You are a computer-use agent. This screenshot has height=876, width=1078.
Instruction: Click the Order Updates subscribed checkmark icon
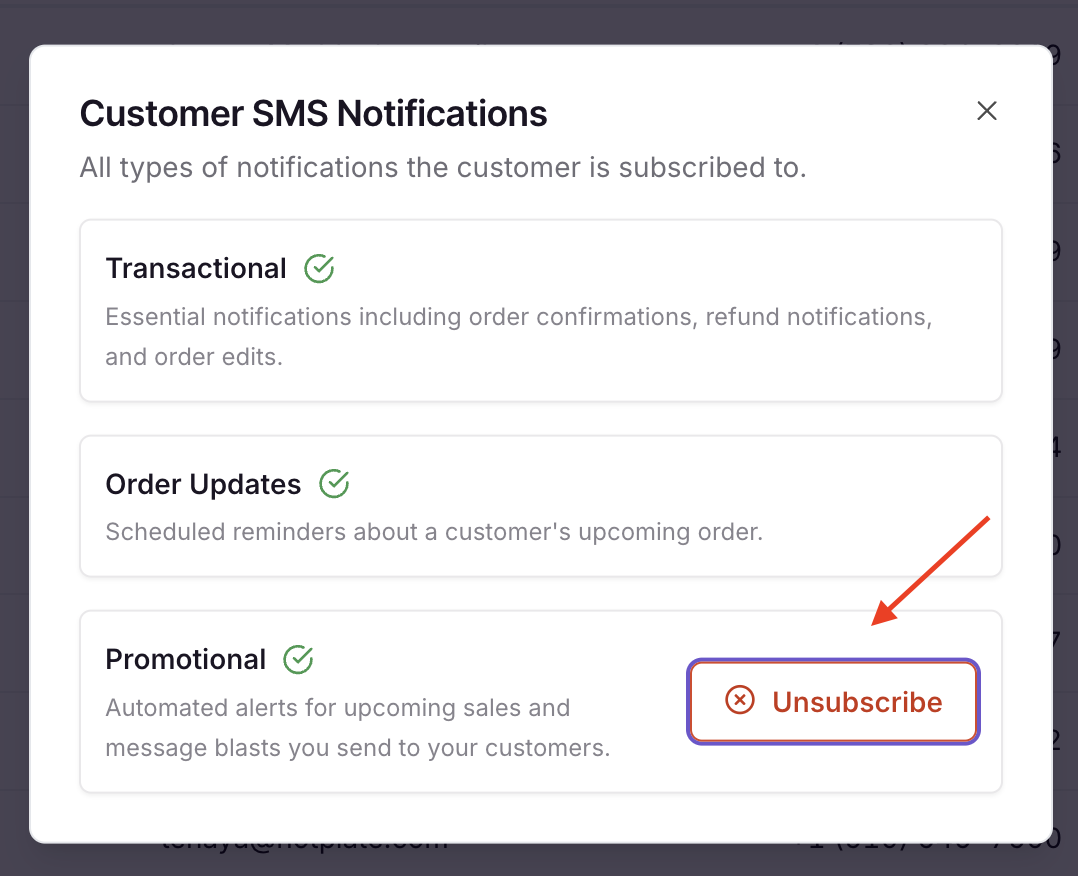tap(334, 484)
